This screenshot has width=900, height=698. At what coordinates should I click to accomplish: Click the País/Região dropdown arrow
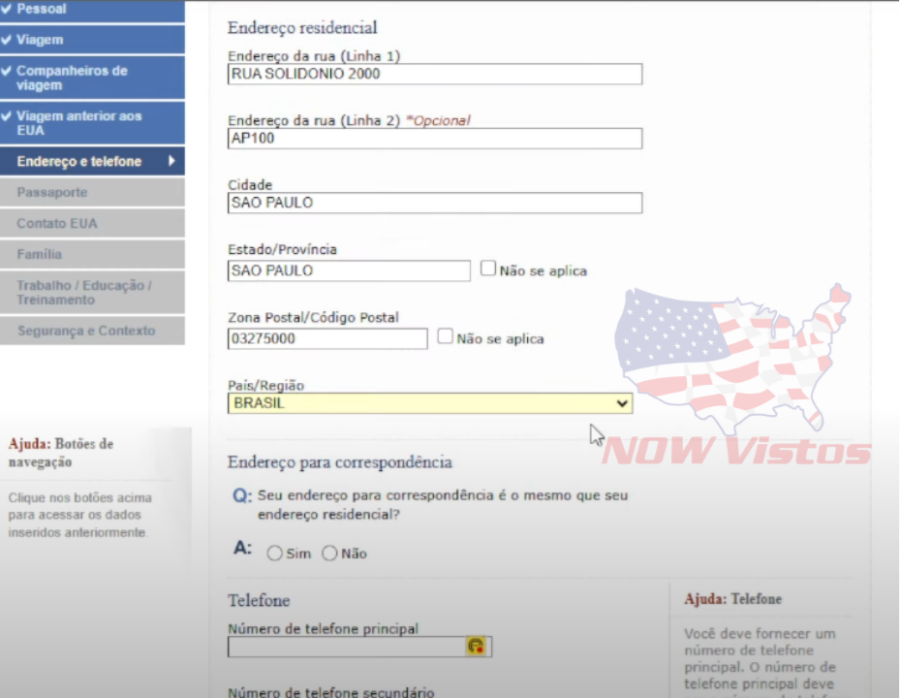[623, 403]
